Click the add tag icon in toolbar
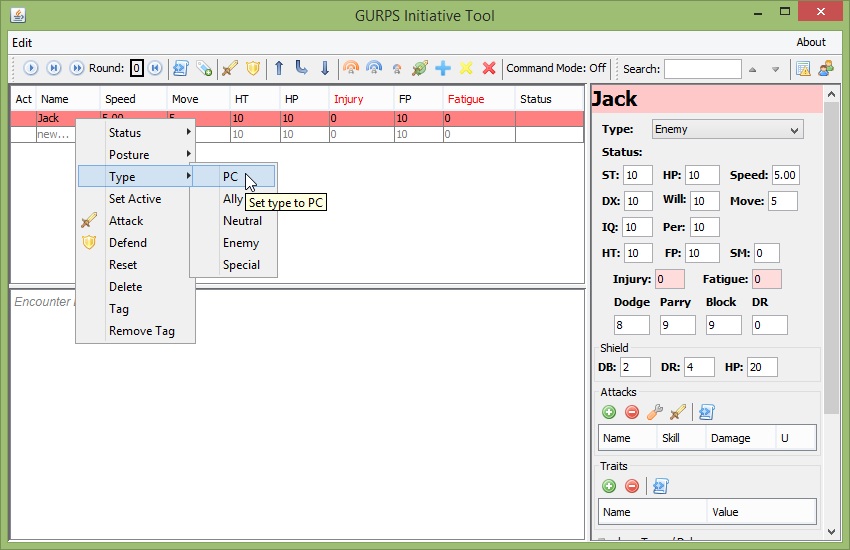 coord(204,68)
